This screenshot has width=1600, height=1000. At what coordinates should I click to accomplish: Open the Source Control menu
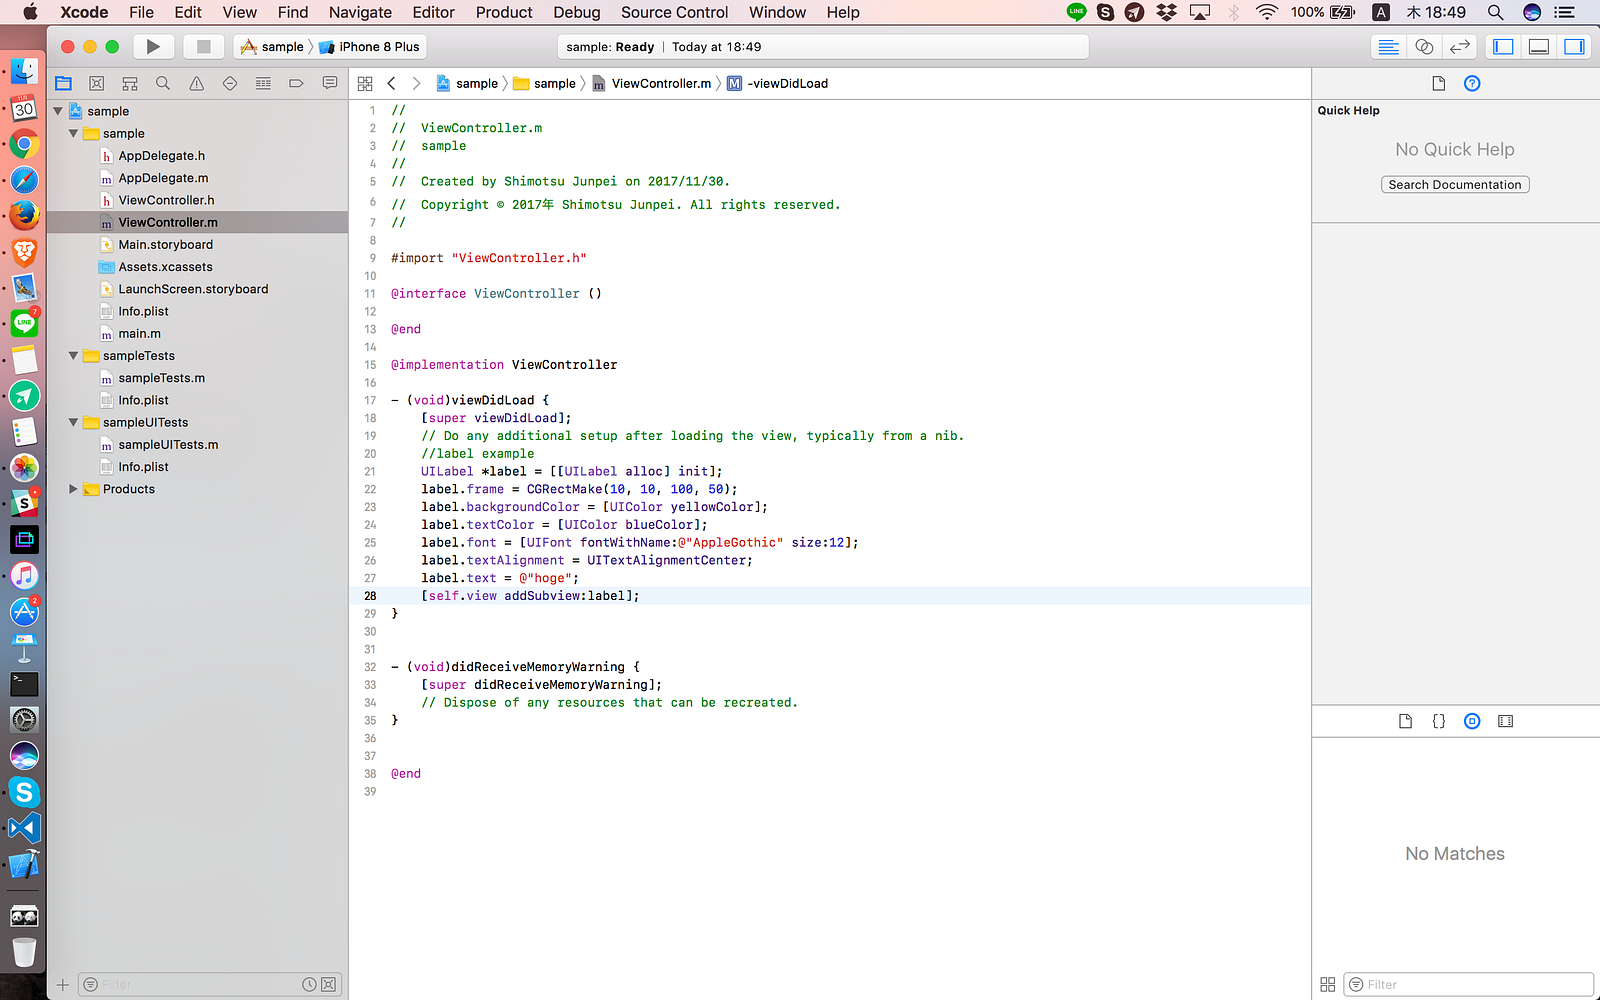(674, 12)
